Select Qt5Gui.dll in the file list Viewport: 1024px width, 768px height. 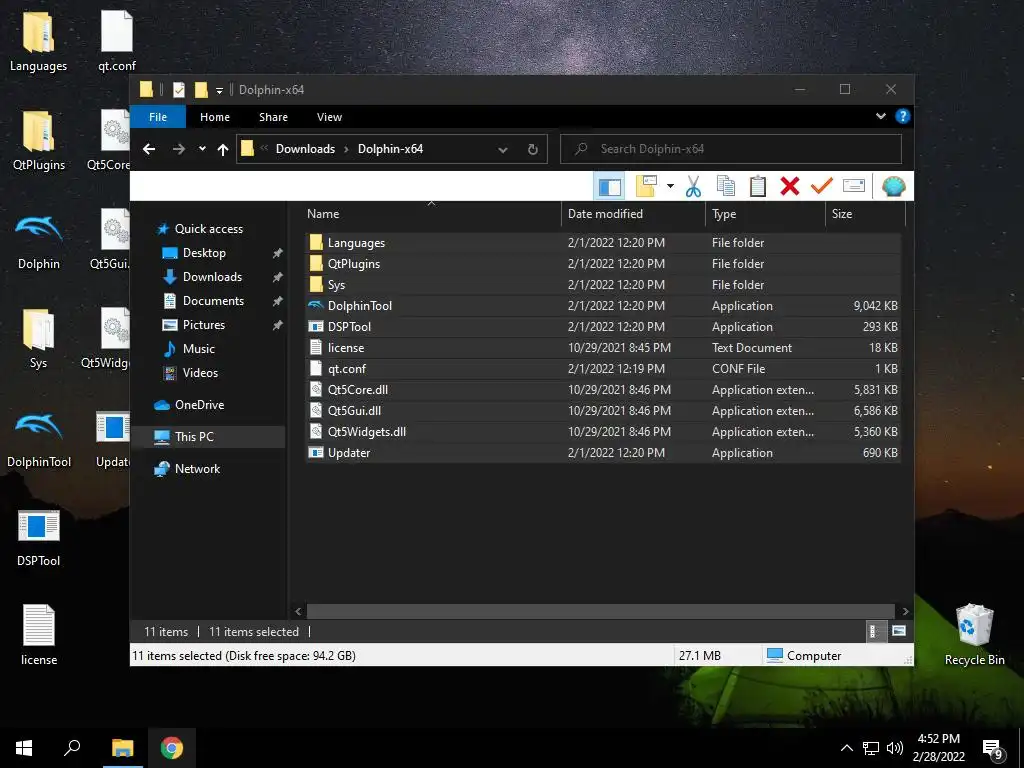[603, 410]
